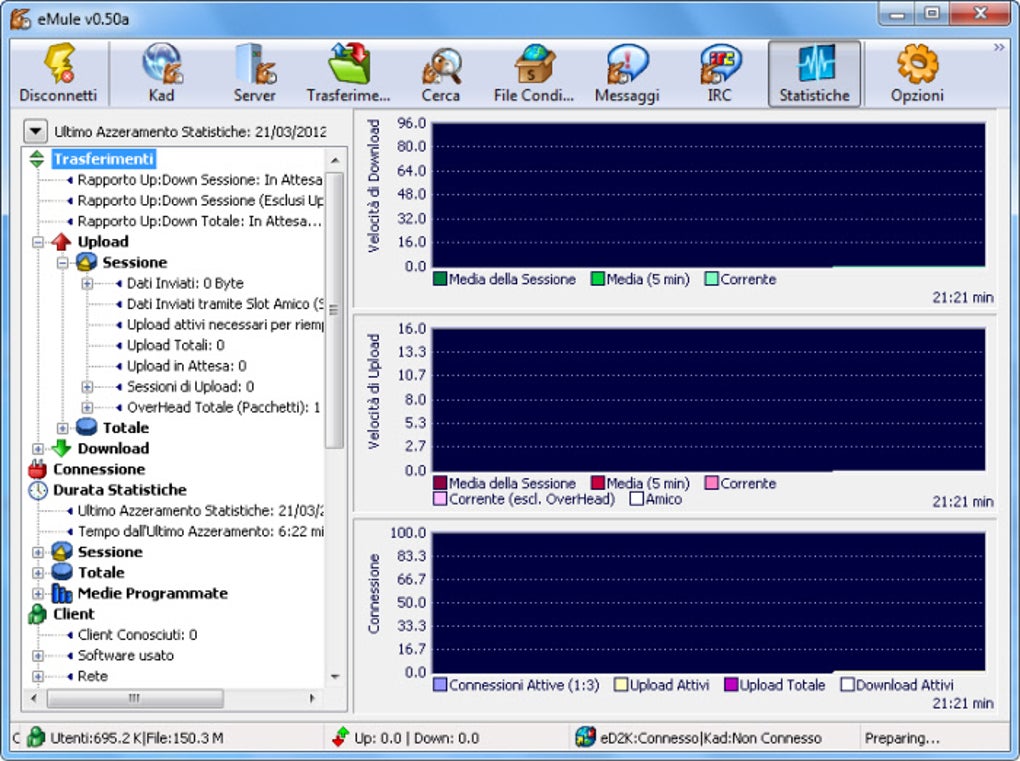
Task: Select Upload Totali: 0 row
Action: 176,345
